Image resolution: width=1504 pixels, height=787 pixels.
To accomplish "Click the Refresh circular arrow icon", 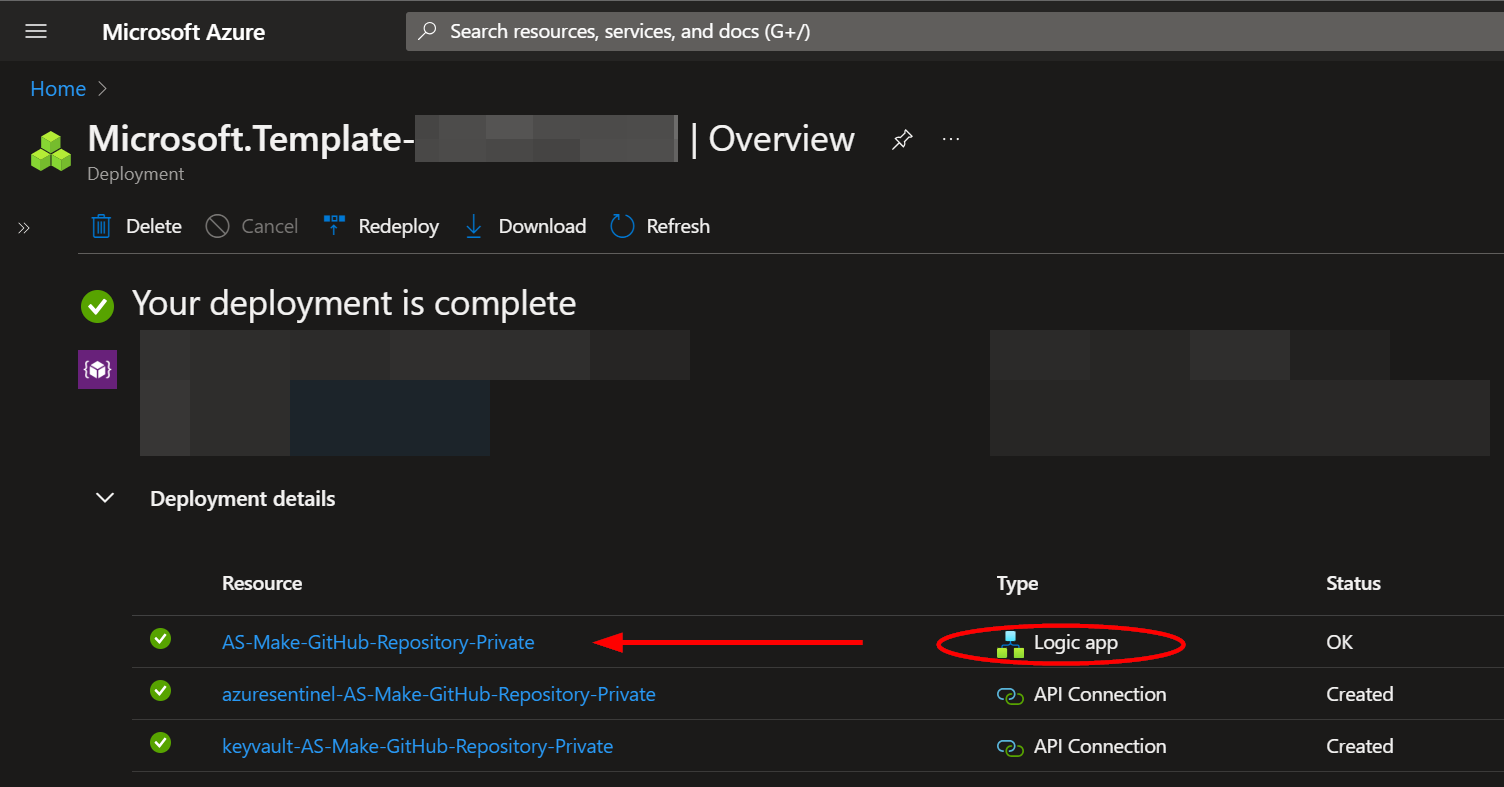I will pos(622,226).
